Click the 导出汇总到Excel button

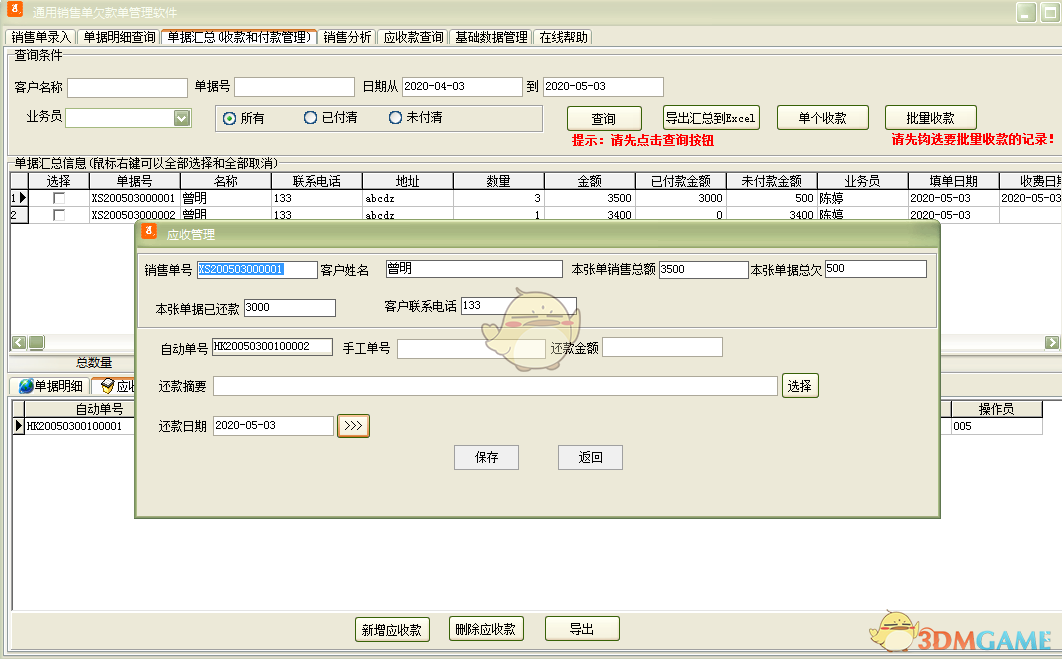(711, 116)
